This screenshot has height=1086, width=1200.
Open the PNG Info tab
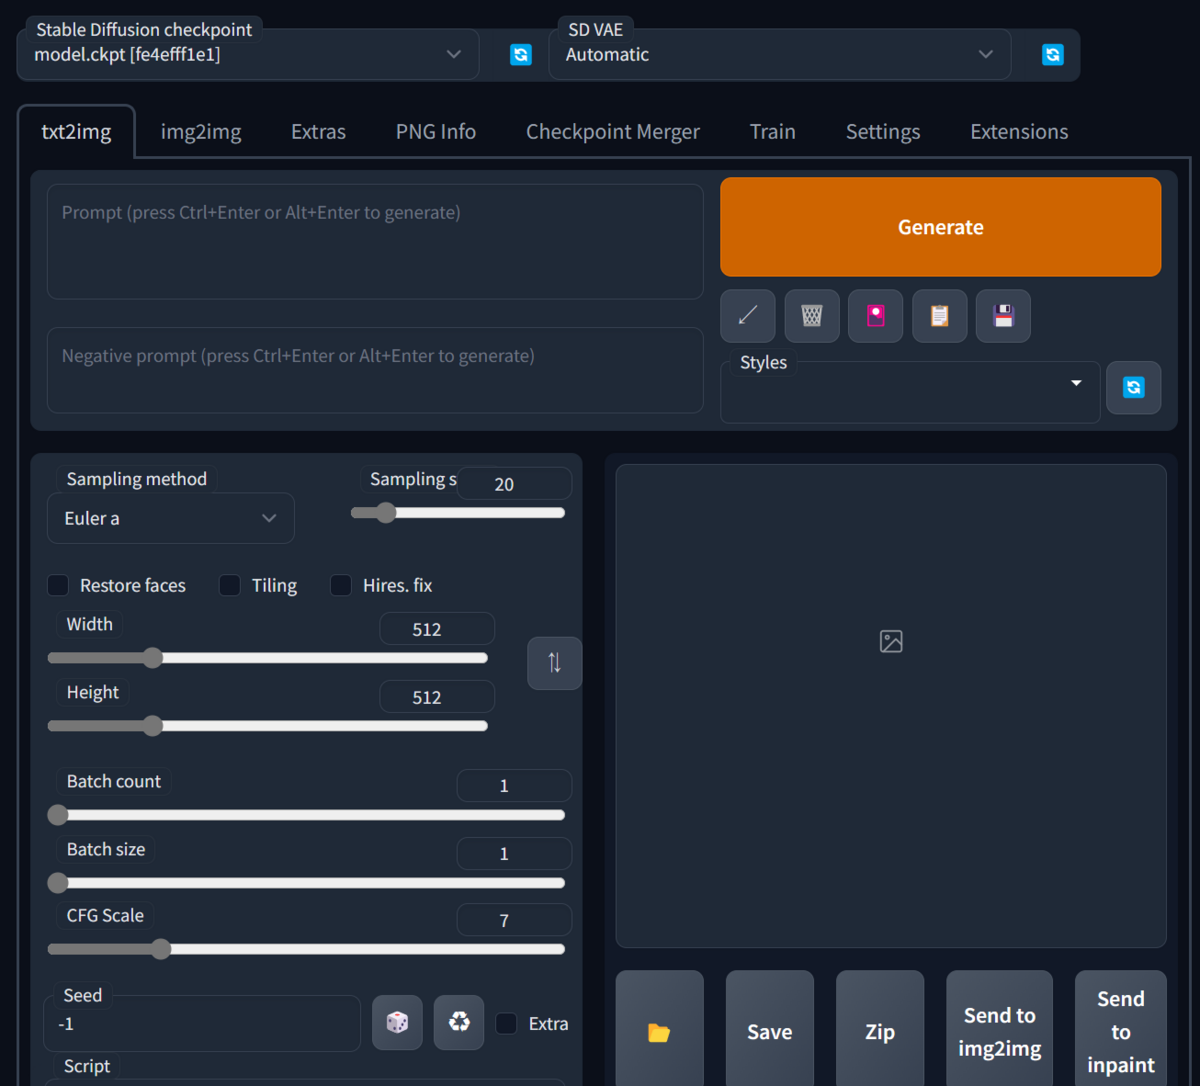click(x=436, y=131)
